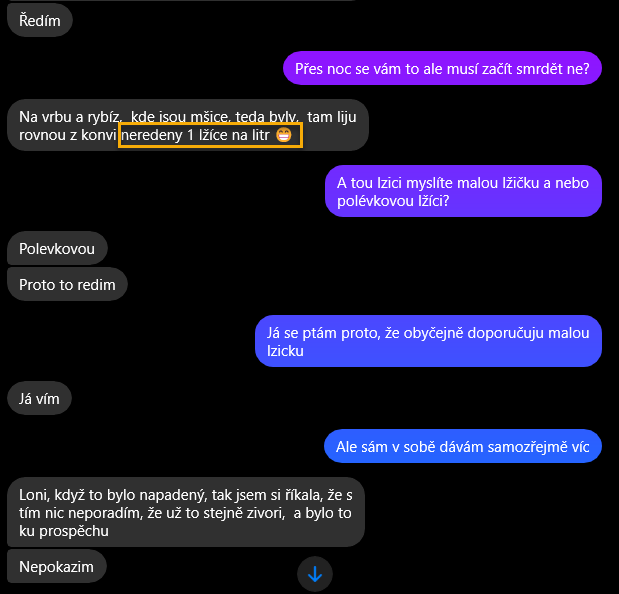Click 'ku prospěchu' text in the long gray message

[x=64, y=531]
